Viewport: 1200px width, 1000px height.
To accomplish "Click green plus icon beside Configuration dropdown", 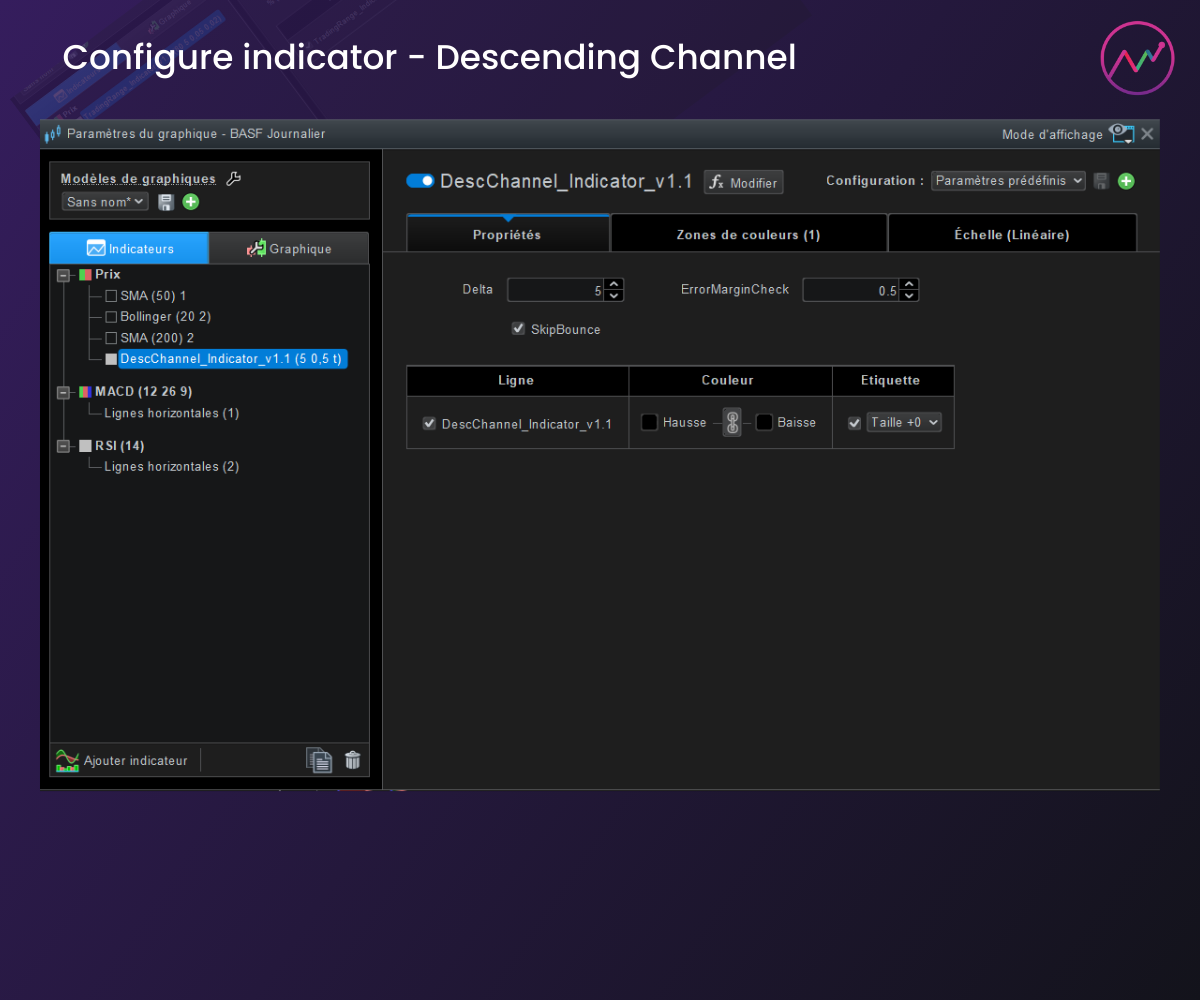I will 1126,181.
